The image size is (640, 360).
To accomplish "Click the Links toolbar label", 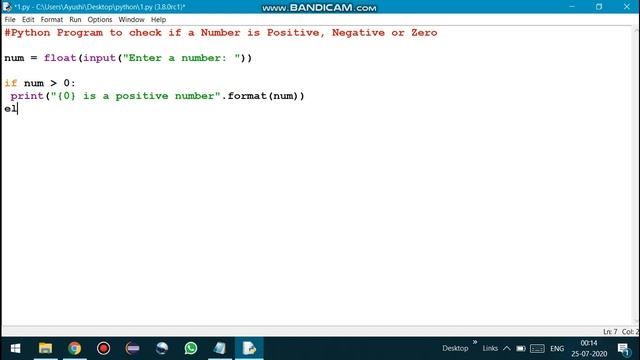I will pos(490,348).
